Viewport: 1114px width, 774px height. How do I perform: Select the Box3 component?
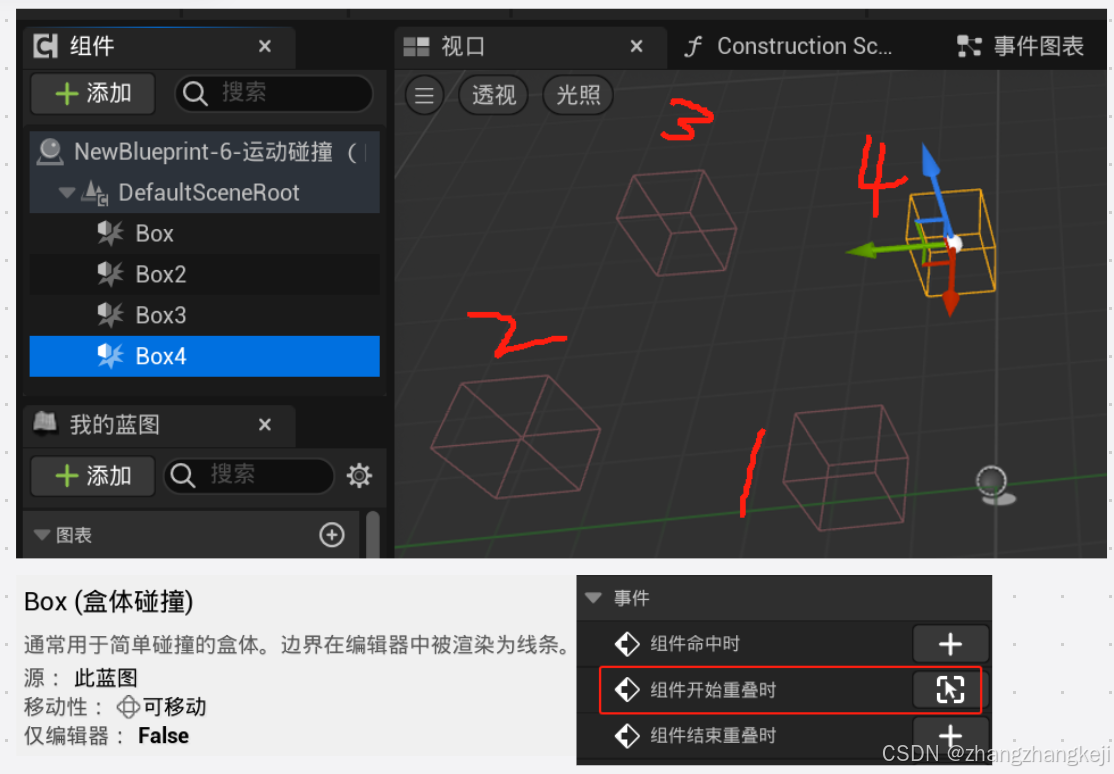pyautogui.click(x=155, y=315)
